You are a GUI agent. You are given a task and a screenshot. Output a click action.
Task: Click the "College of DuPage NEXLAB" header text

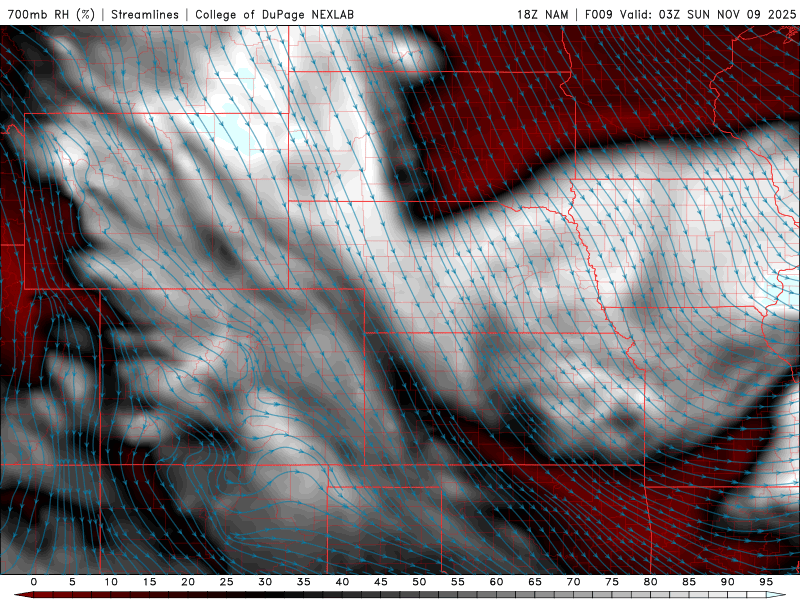tap(274, 14)
